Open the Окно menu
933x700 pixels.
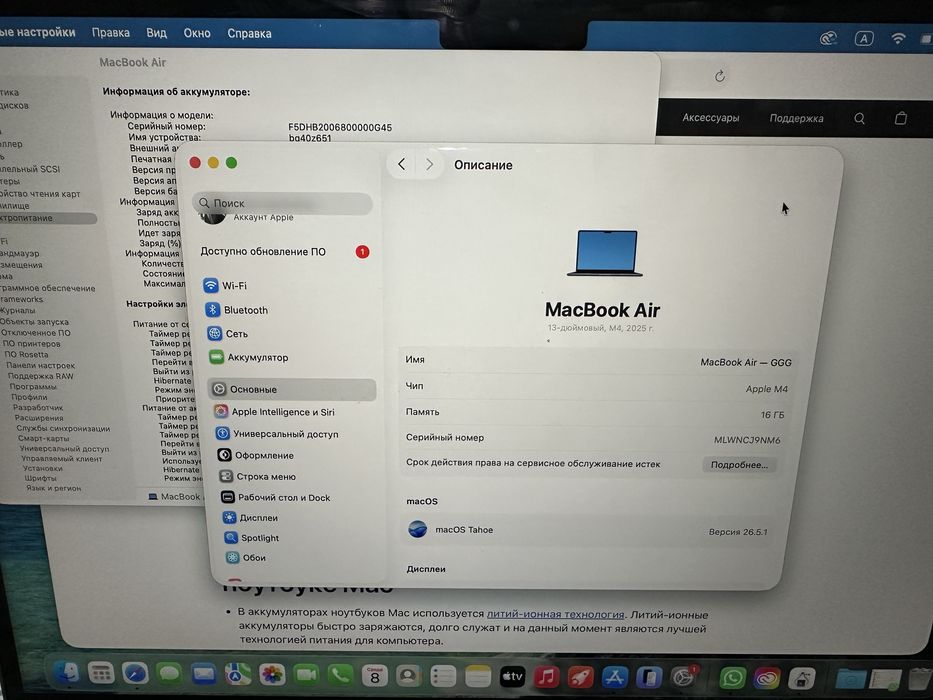point(197,33)
